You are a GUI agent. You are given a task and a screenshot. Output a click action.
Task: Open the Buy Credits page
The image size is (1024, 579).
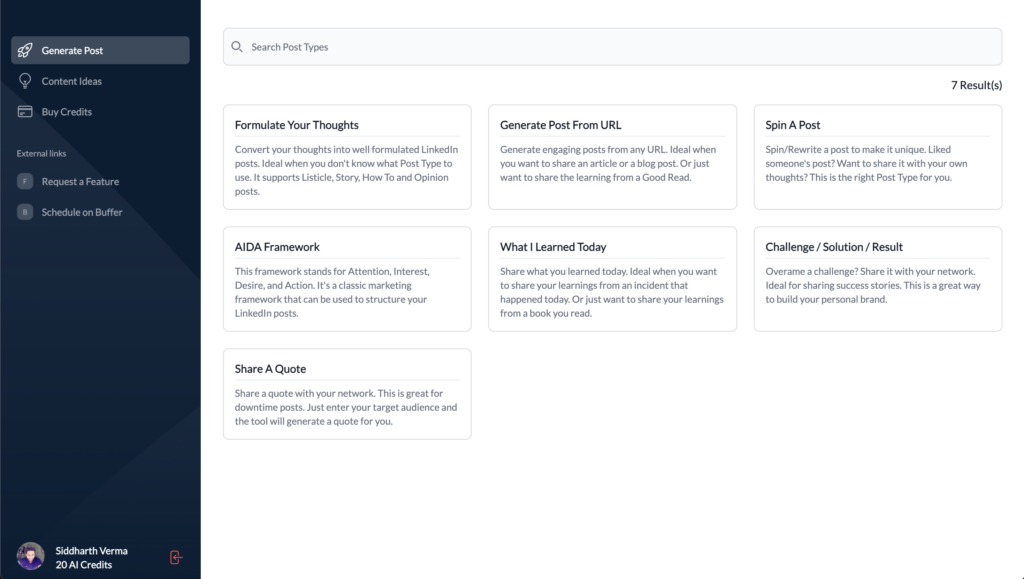(x=66, y=112)
